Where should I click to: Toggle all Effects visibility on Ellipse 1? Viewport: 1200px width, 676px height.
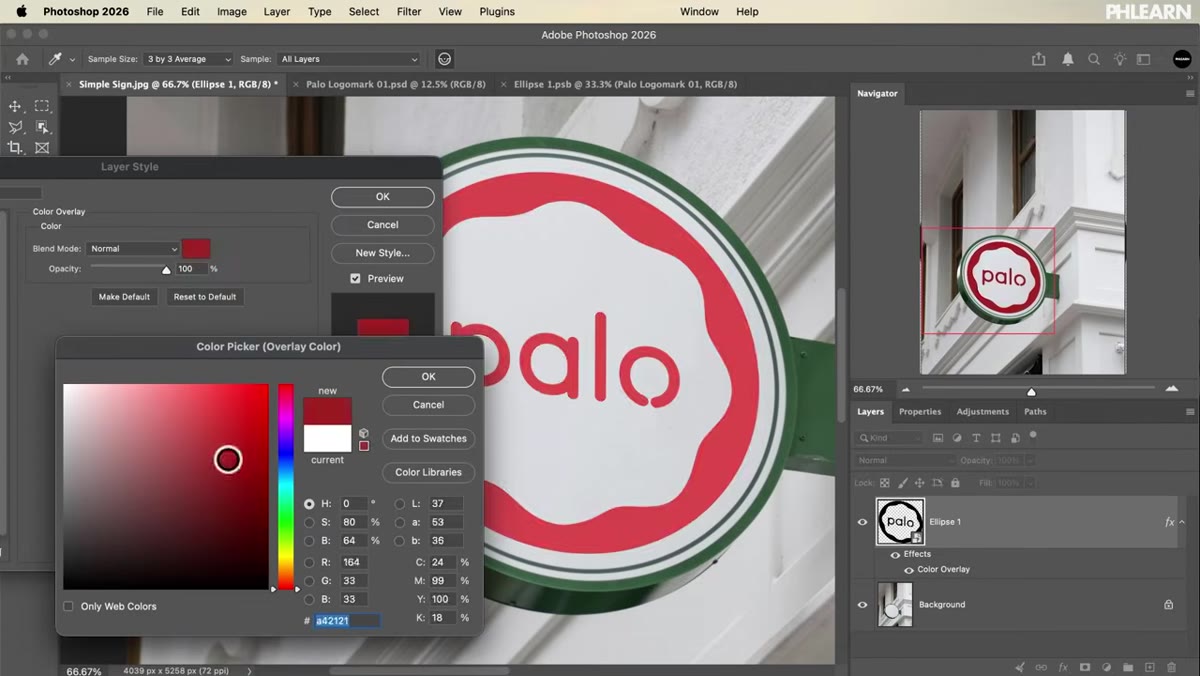pyautogui.click(x=895, y=554)
